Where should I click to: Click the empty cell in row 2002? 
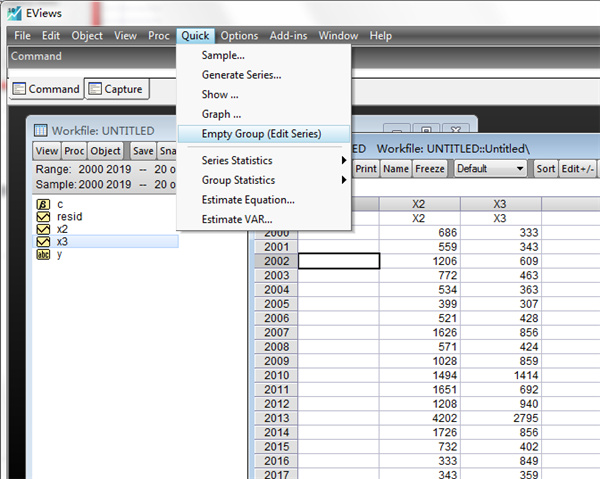(339, 261)
